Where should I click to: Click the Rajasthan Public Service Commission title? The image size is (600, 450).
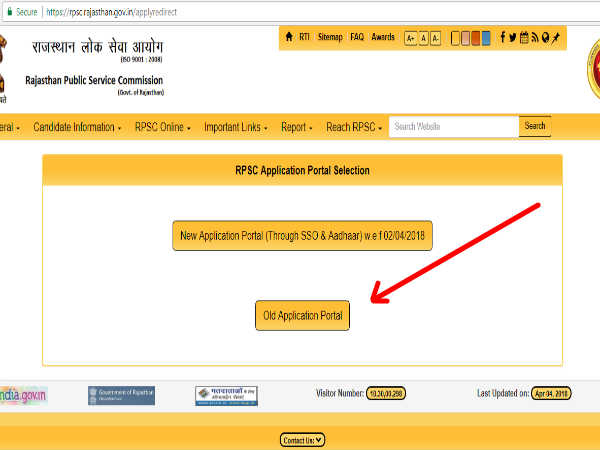(x=94, y=80)
